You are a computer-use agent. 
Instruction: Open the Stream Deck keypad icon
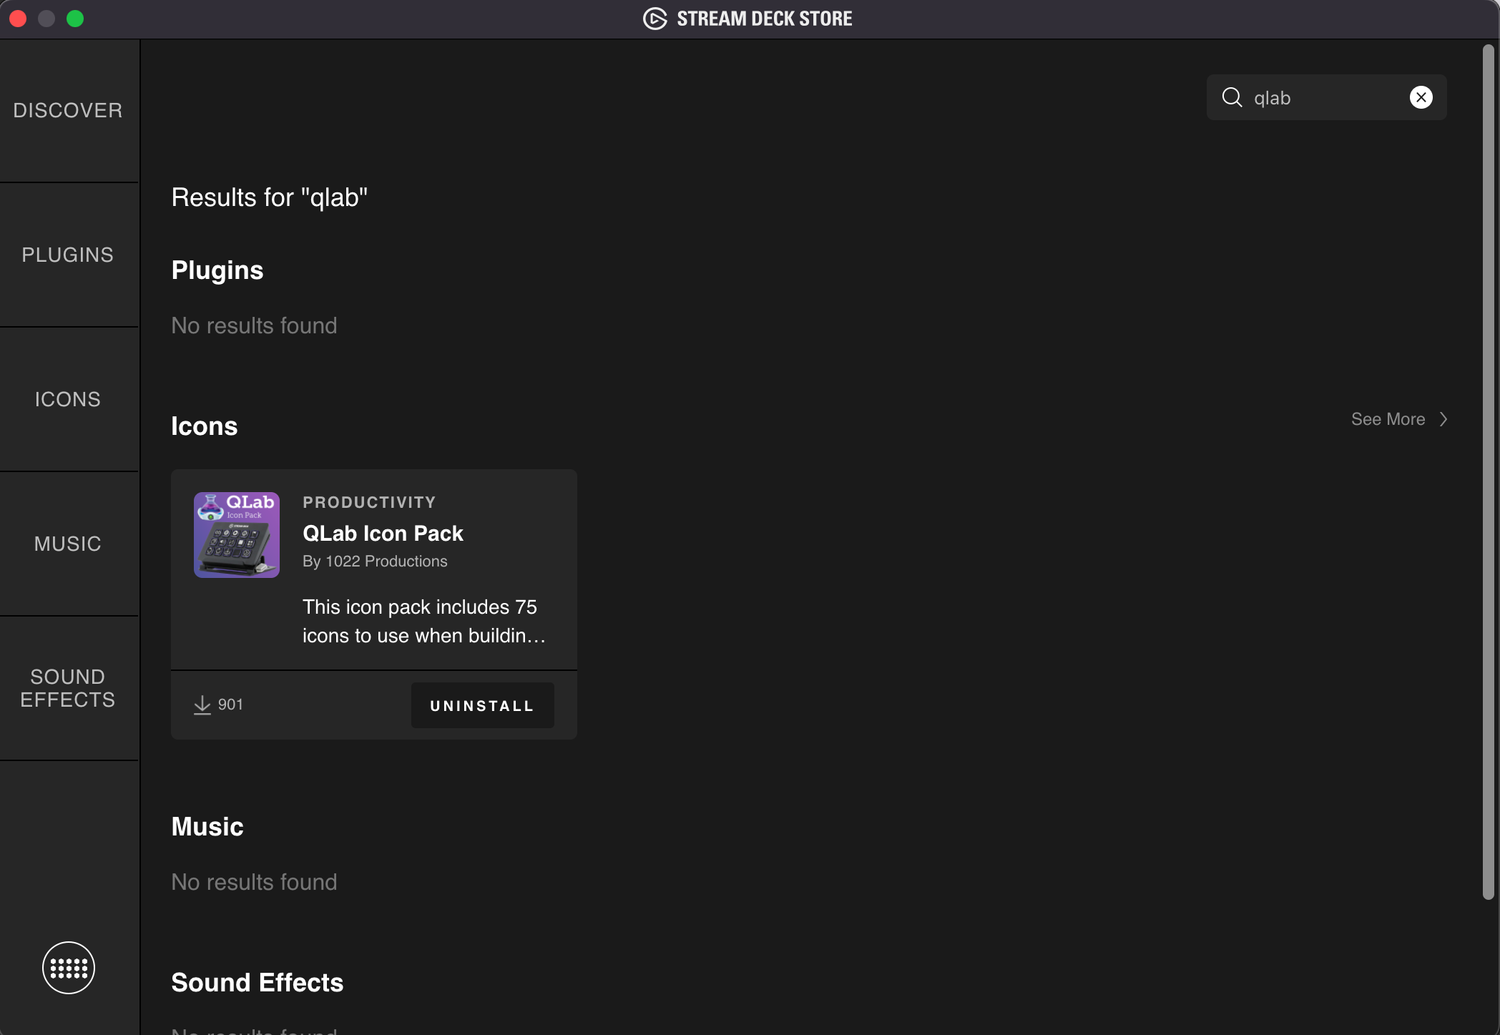click(68, 968)
